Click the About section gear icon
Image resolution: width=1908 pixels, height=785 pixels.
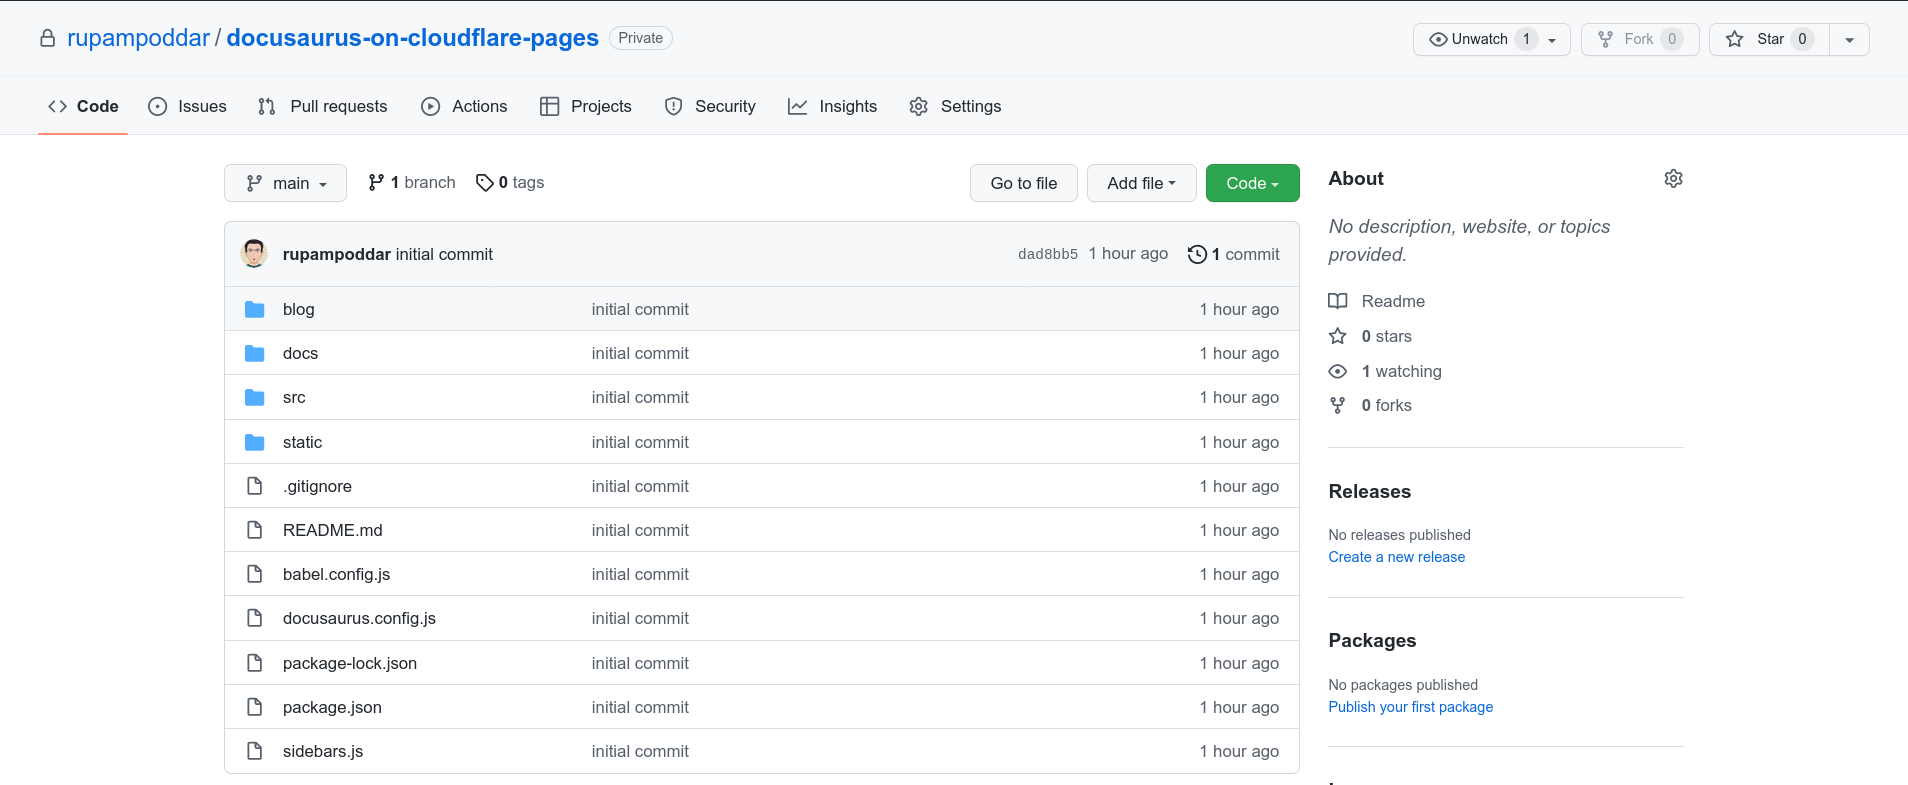coord(1673,179)
